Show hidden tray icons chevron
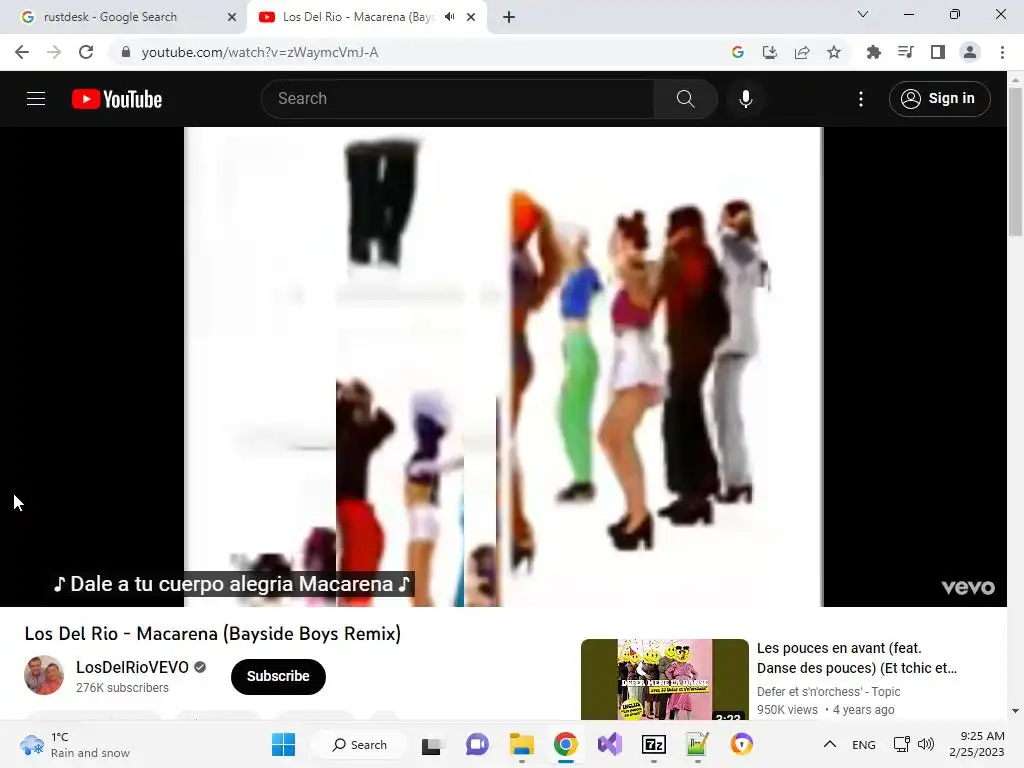The image size is (1024, 768). 829,744
